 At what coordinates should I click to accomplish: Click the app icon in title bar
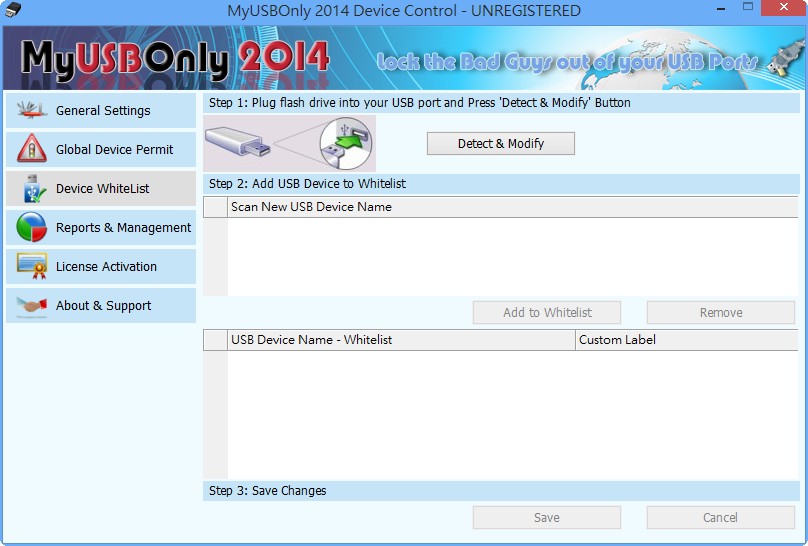point(12,10)
